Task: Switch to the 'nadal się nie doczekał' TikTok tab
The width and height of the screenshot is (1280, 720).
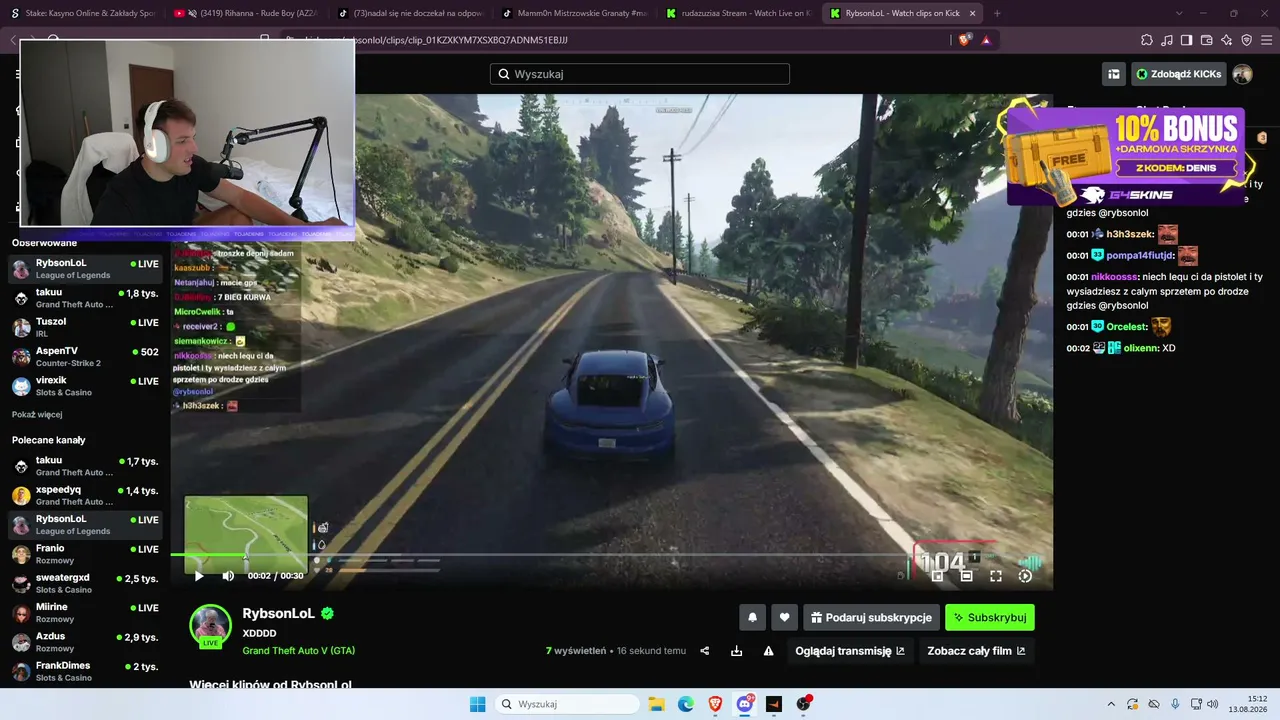Action: (408, 13)
